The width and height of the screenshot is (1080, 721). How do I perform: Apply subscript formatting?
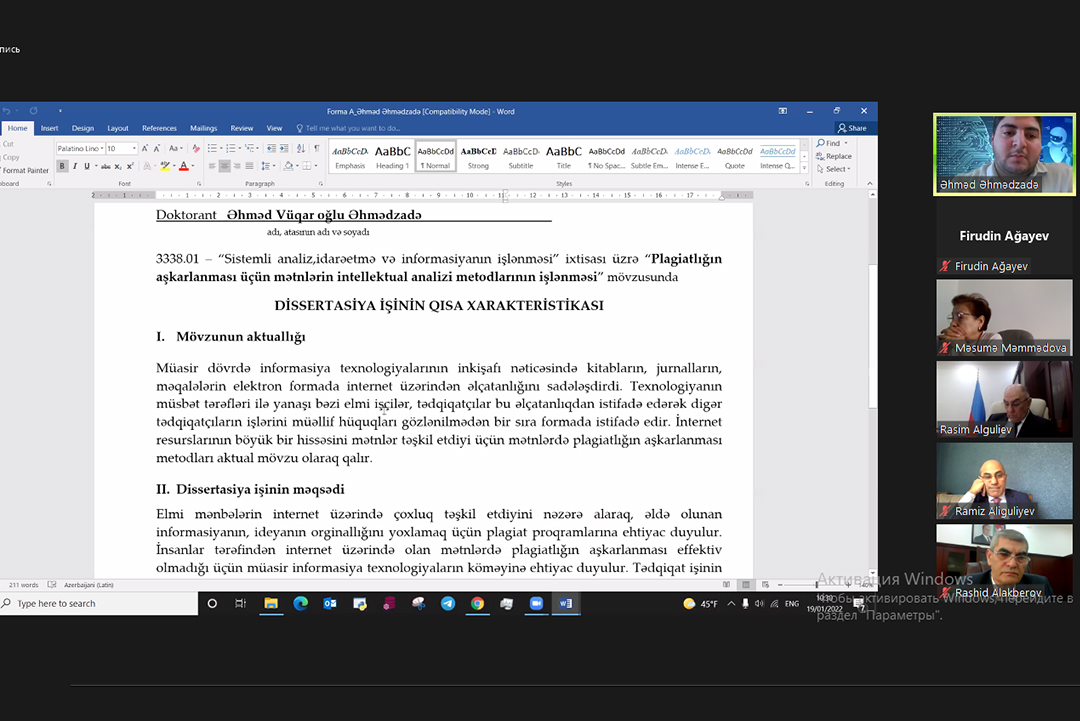(x=118, y=166)
